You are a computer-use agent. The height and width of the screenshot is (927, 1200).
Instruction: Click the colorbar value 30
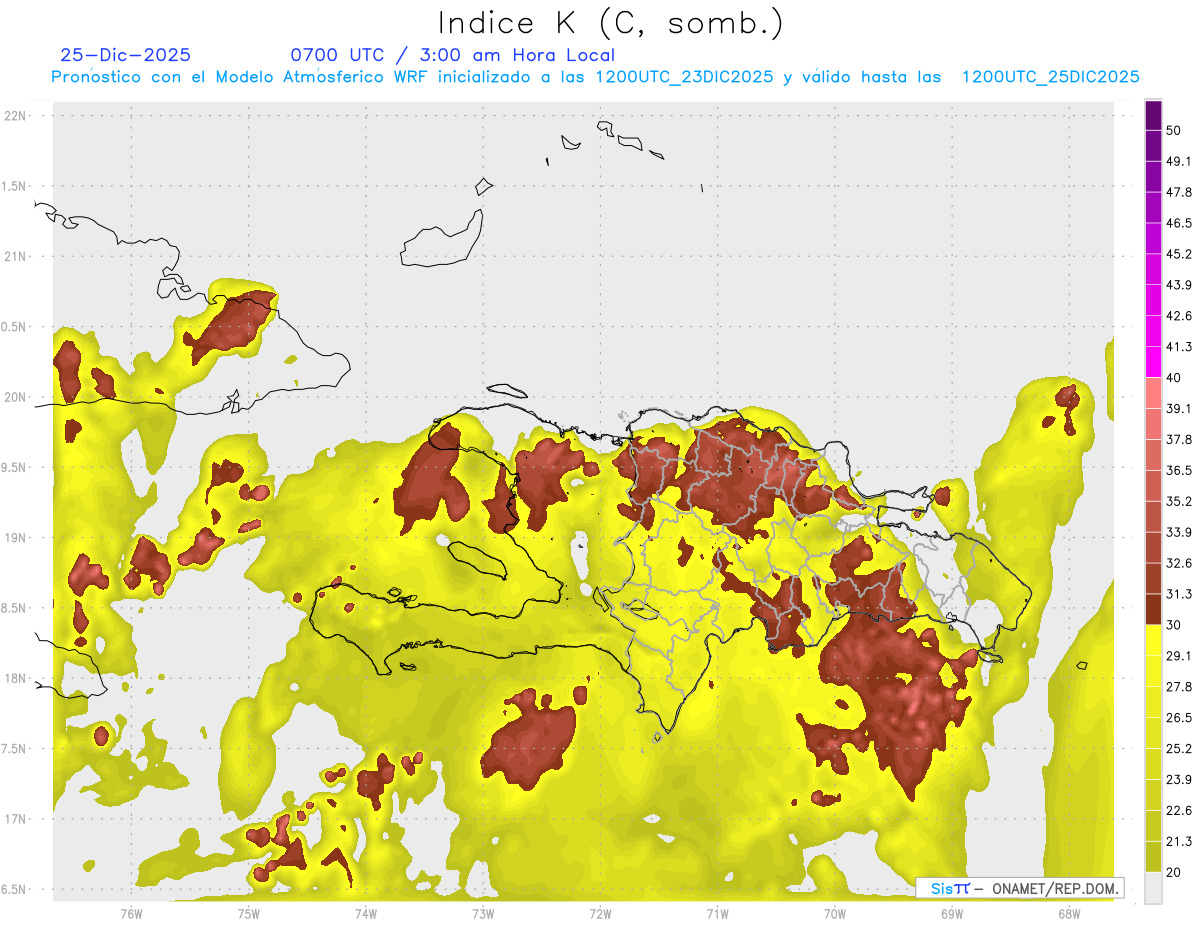1174,625
